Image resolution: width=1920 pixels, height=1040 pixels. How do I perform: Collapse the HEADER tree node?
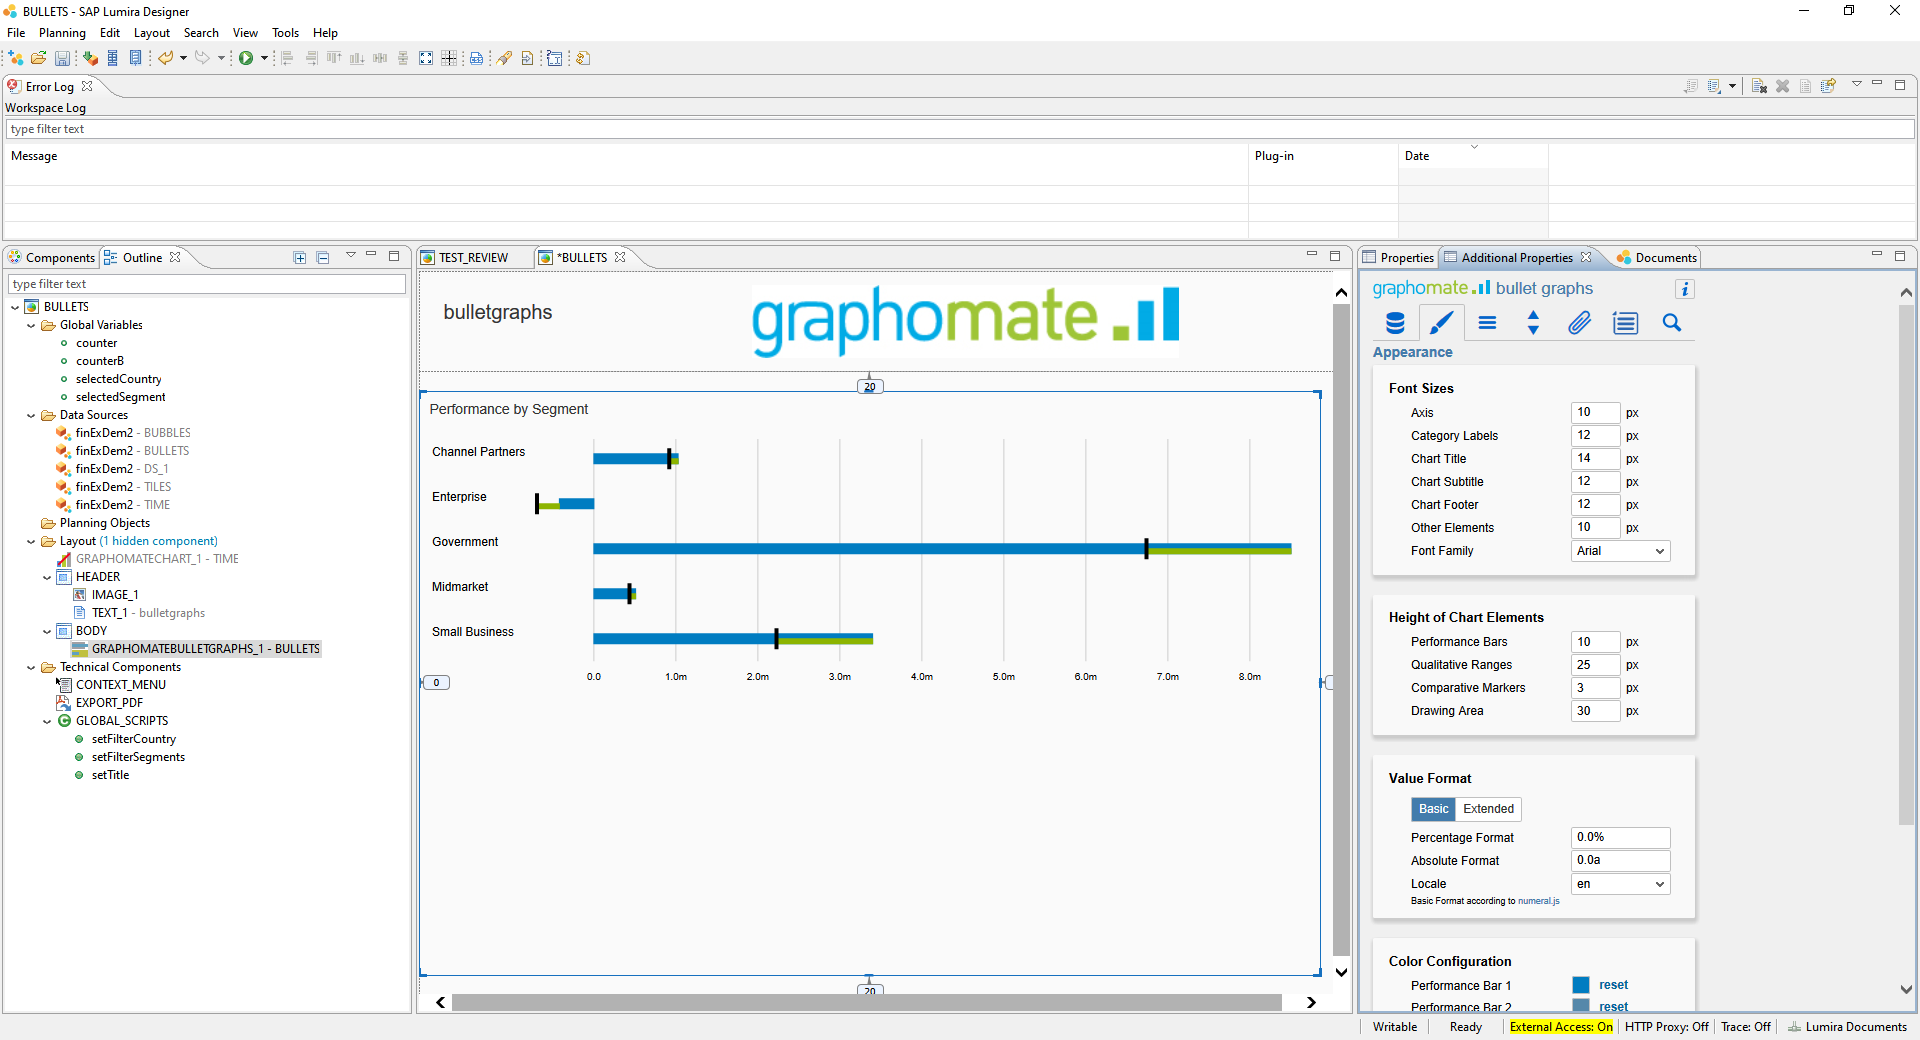point(47,577)
